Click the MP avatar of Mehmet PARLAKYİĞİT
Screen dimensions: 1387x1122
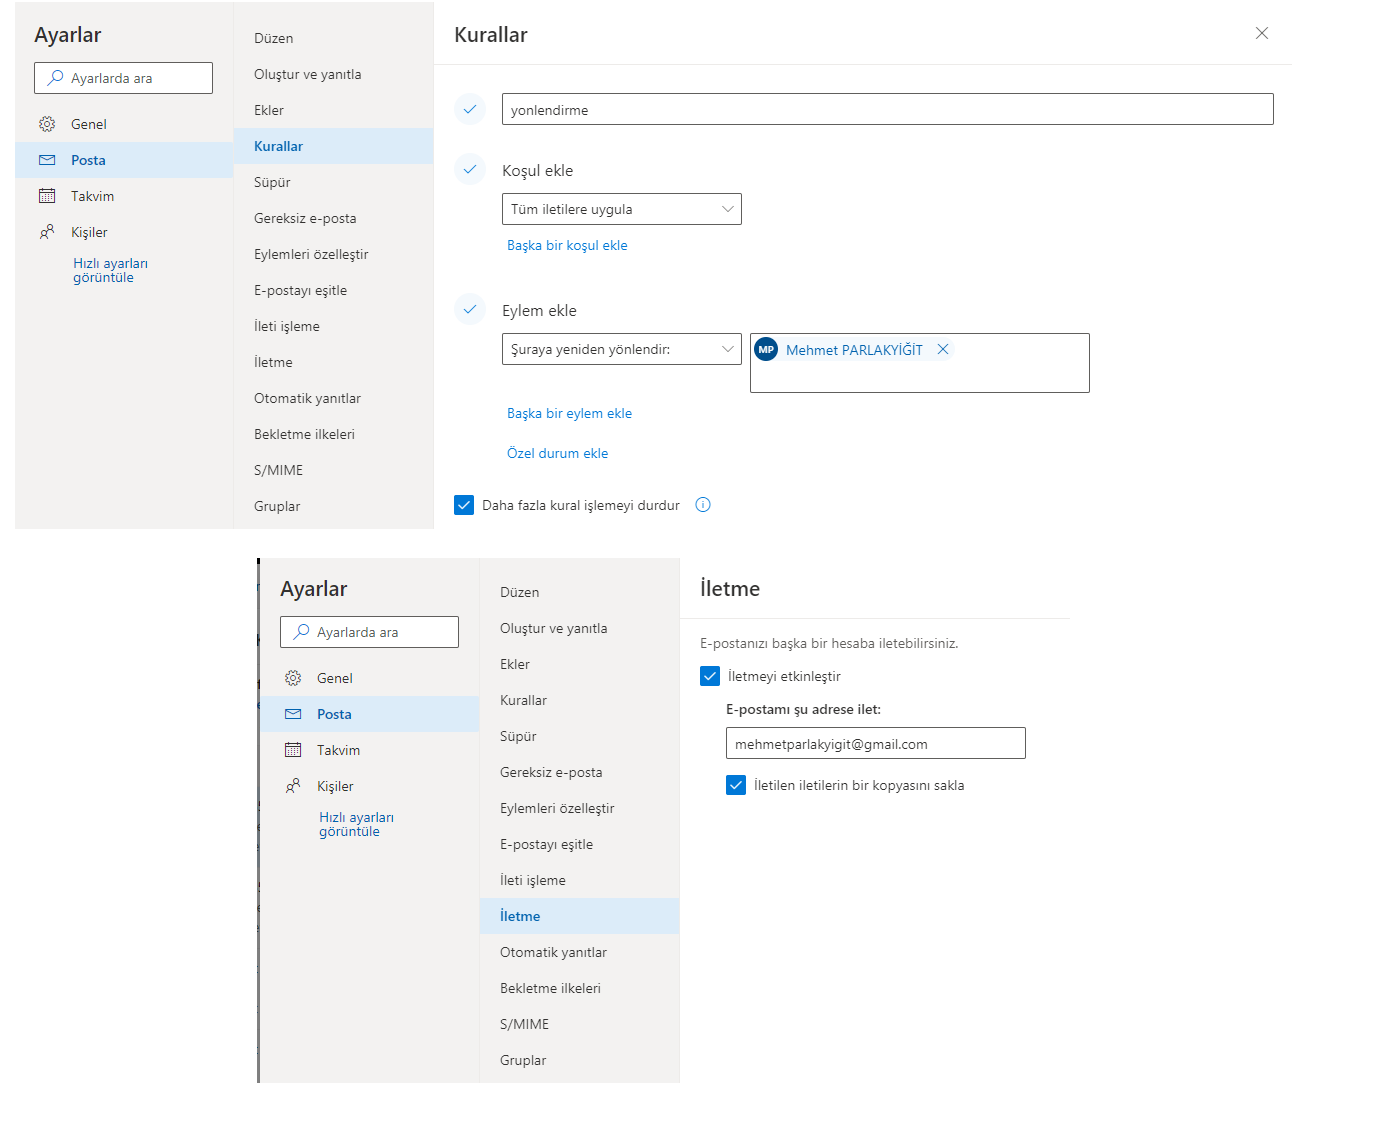tap(766, 349)
